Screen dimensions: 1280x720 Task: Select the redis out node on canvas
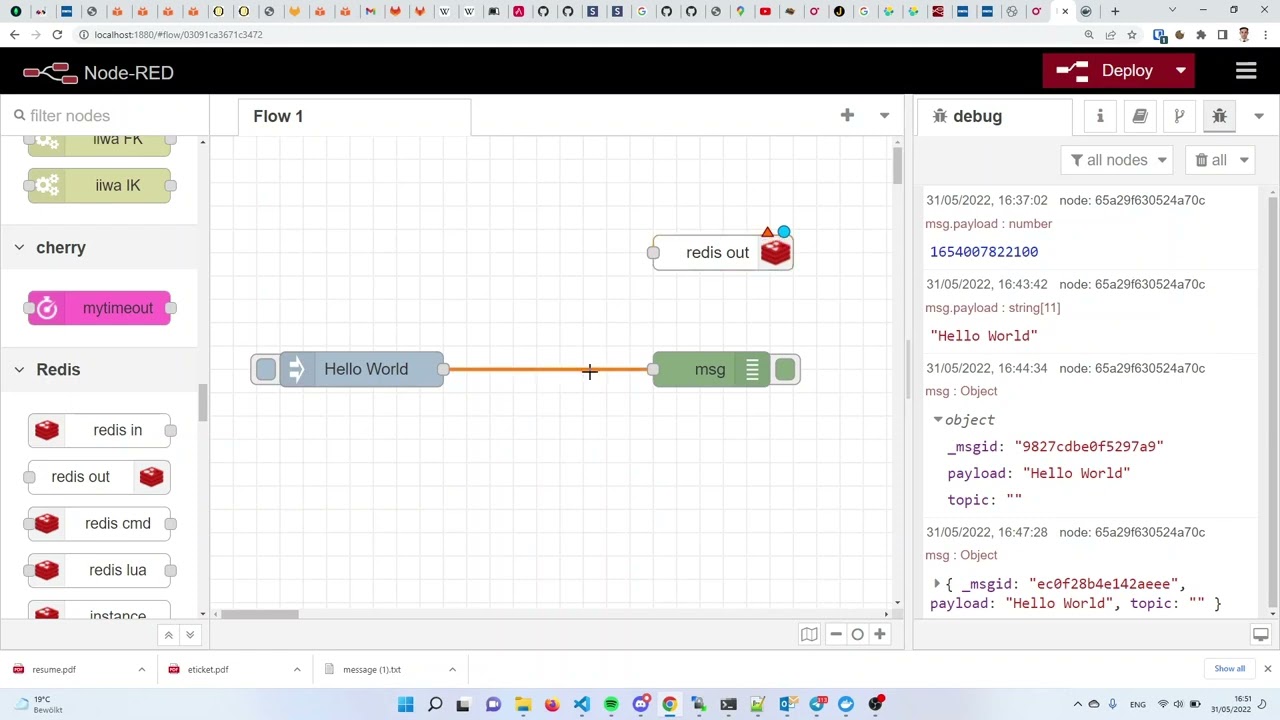click(723, 253)
